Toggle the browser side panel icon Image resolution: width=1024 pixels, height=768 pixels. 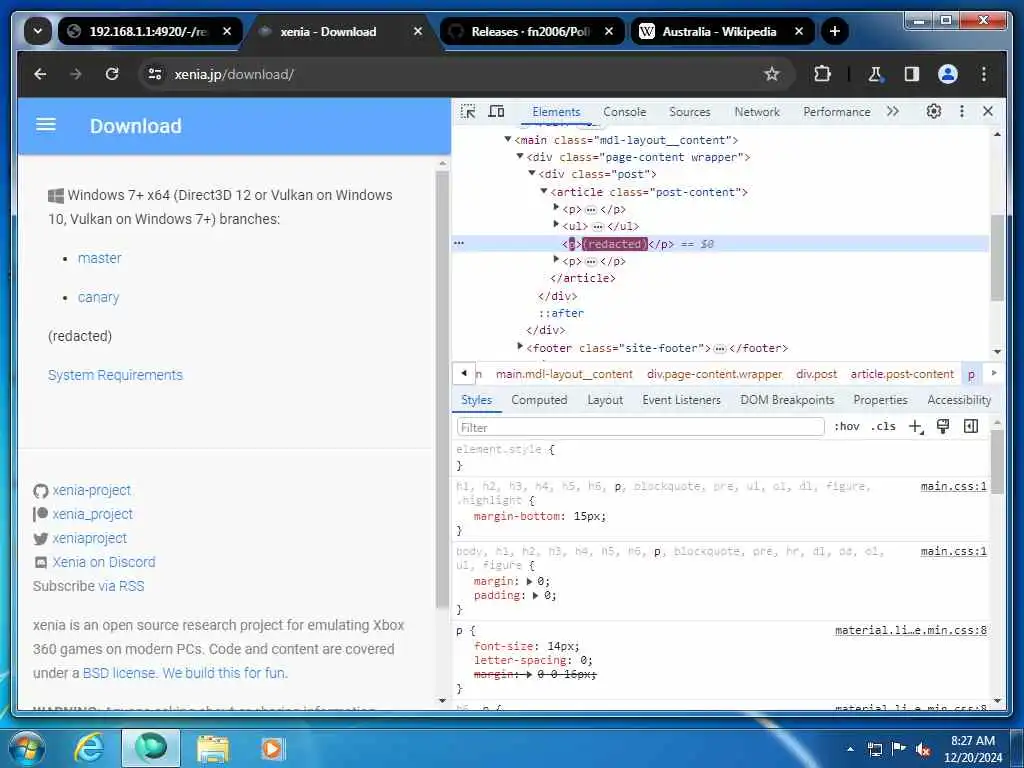coord(912,74)
